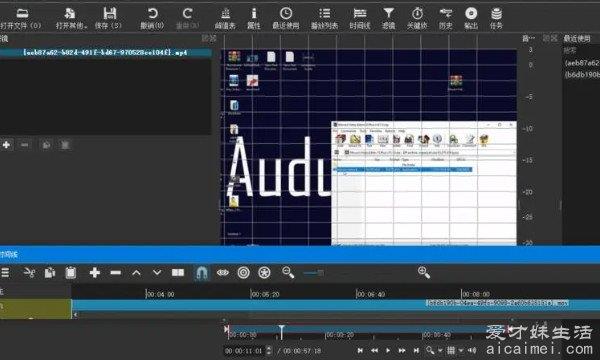The width and height of the screenshot is (600, 360).
Task: Show the 播放列表 playlist panel from toolbar
Action: (324, 18)
